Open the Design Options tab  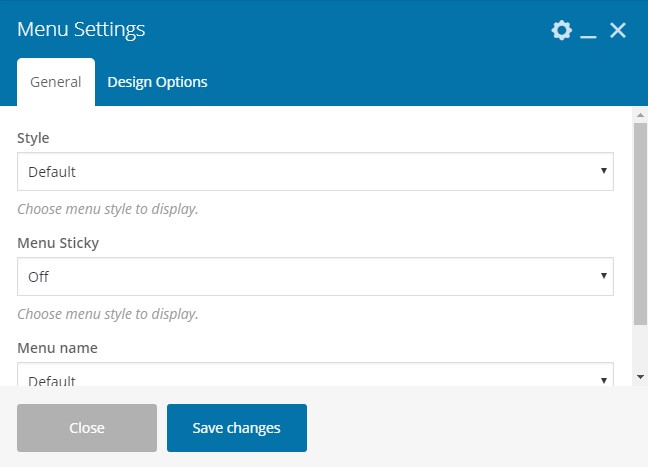click(x=157, y=82)
